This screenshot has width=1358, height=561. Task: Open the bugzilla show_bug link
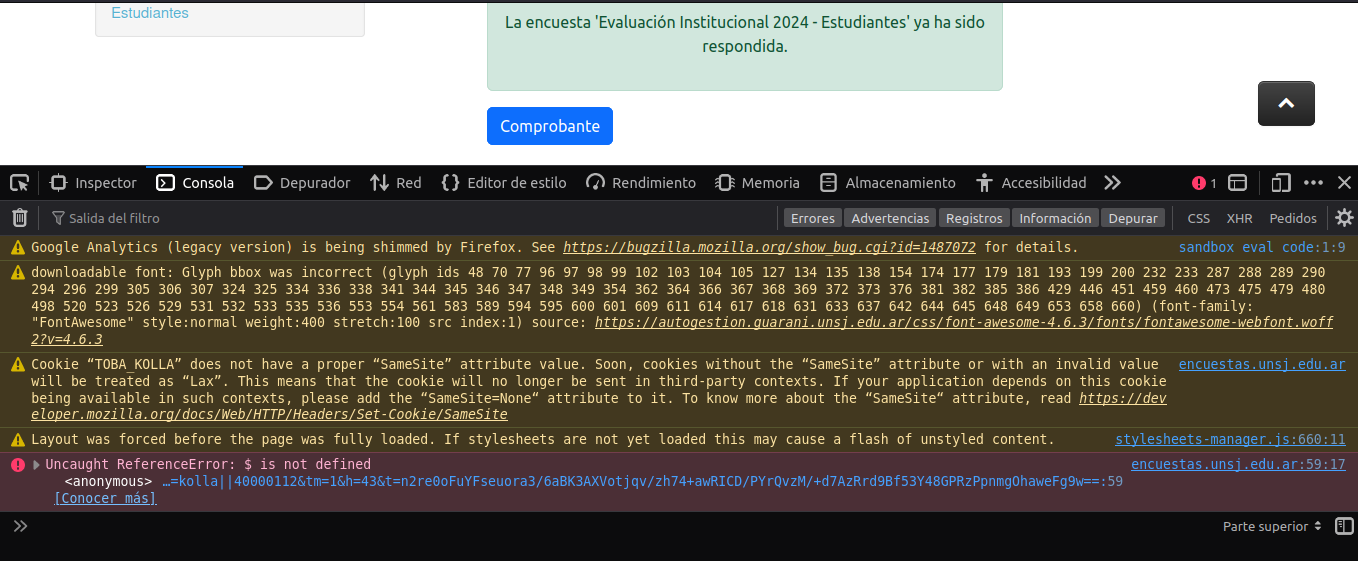click(769, 247)
